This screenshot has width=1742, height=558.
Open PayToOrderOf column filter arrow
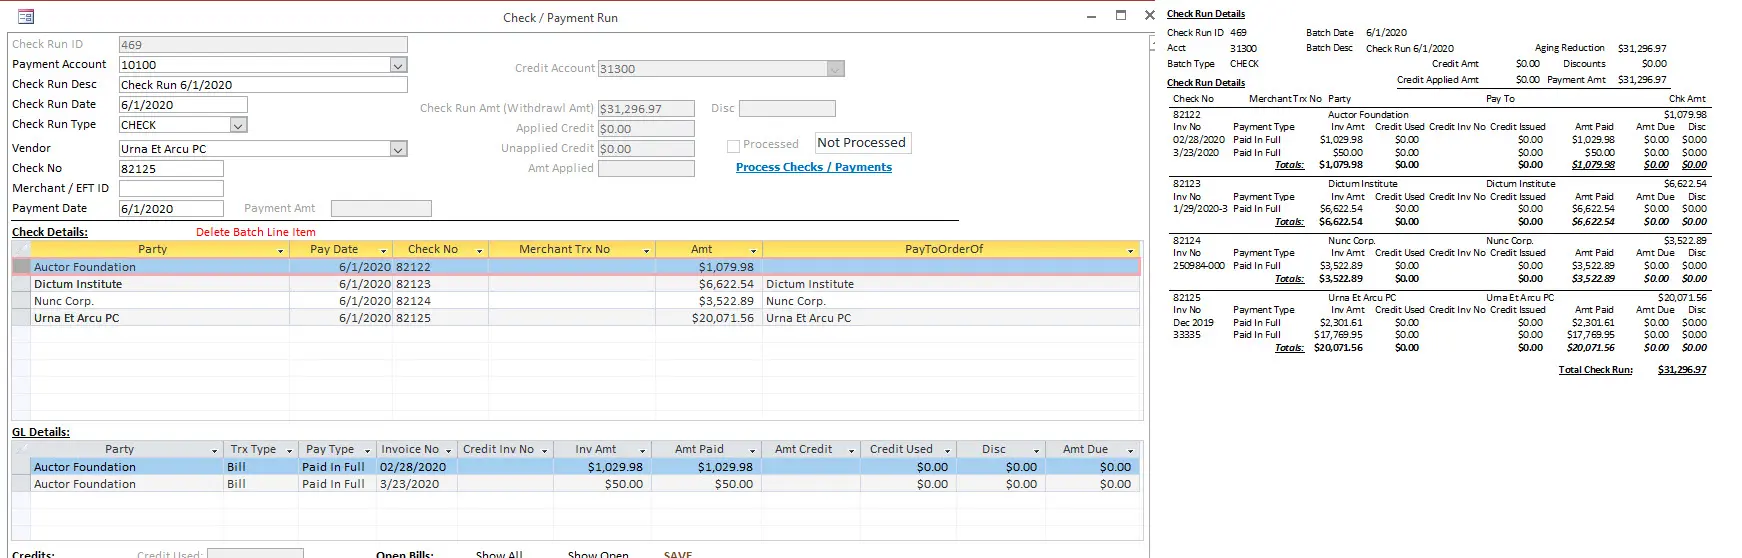point(1130,250)
